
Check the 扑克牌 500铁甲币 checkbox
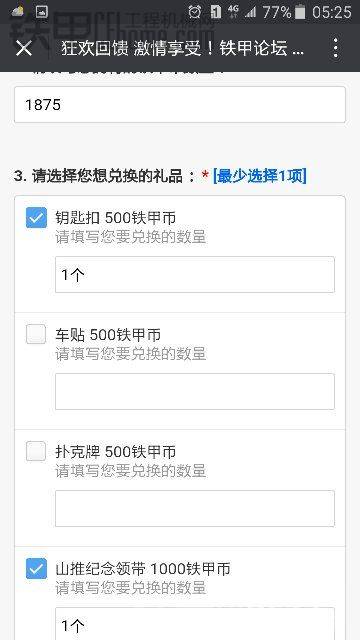(36, 451)
